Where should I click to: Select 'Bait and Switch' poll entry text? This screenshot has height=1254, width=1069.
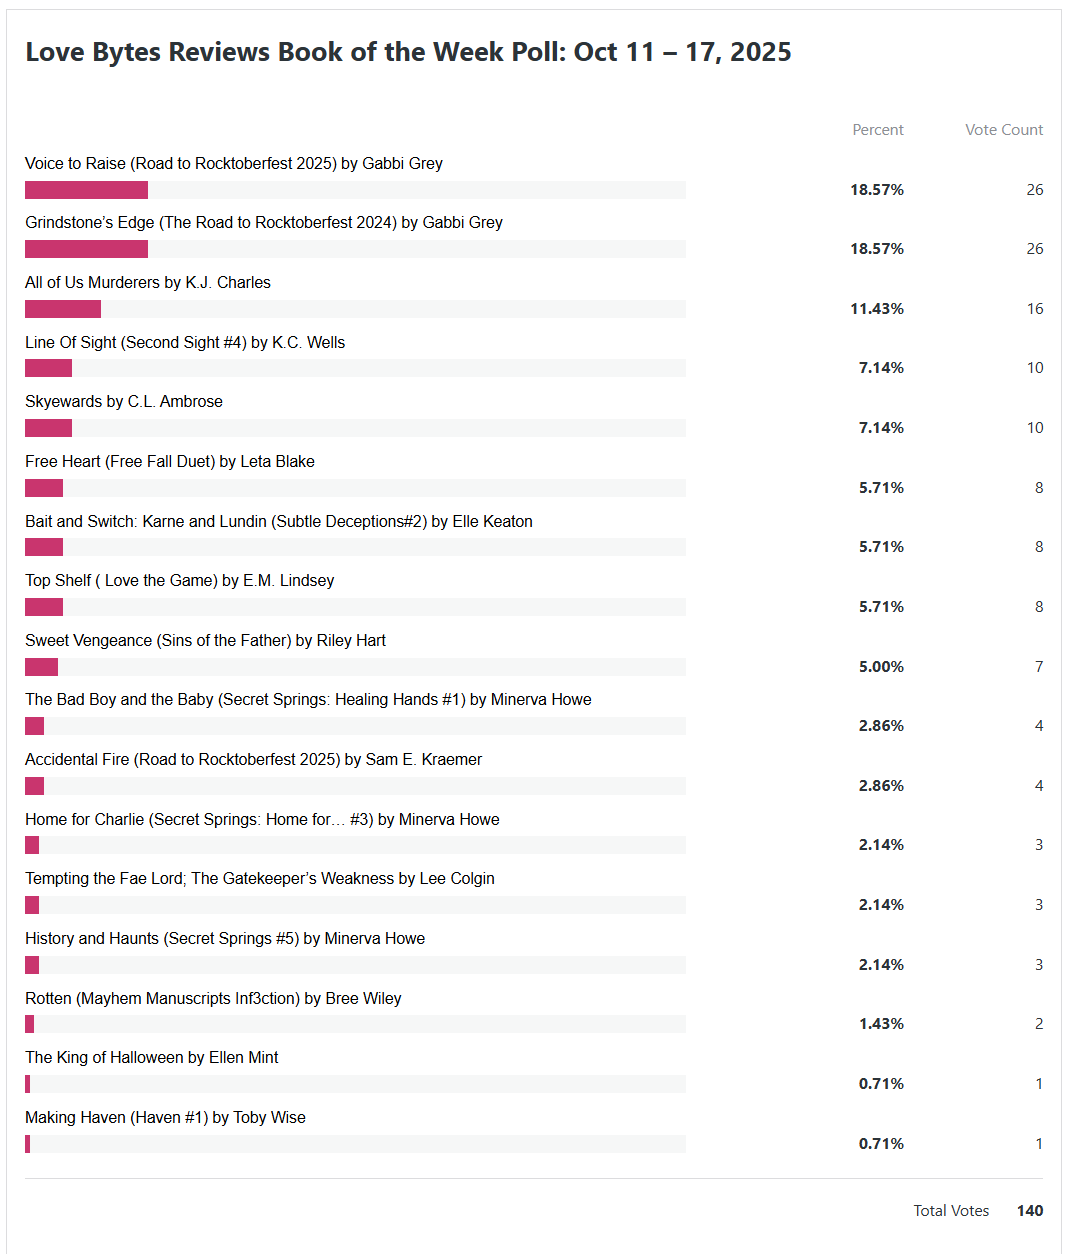pos(279,522)
